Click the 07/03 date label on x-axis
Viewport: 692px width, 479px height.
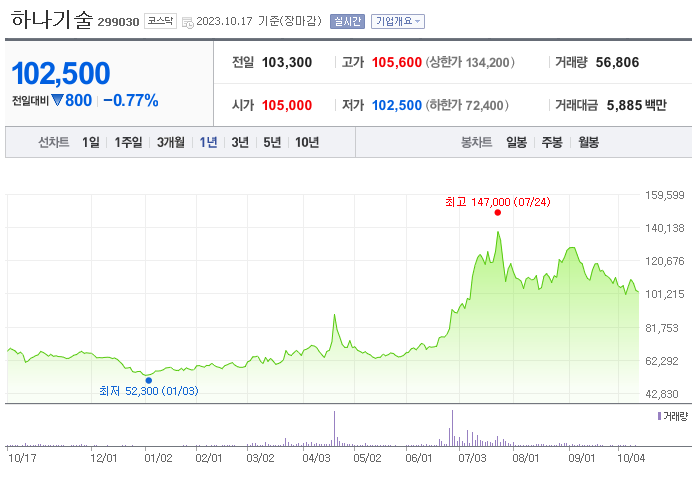pos(472,458)
